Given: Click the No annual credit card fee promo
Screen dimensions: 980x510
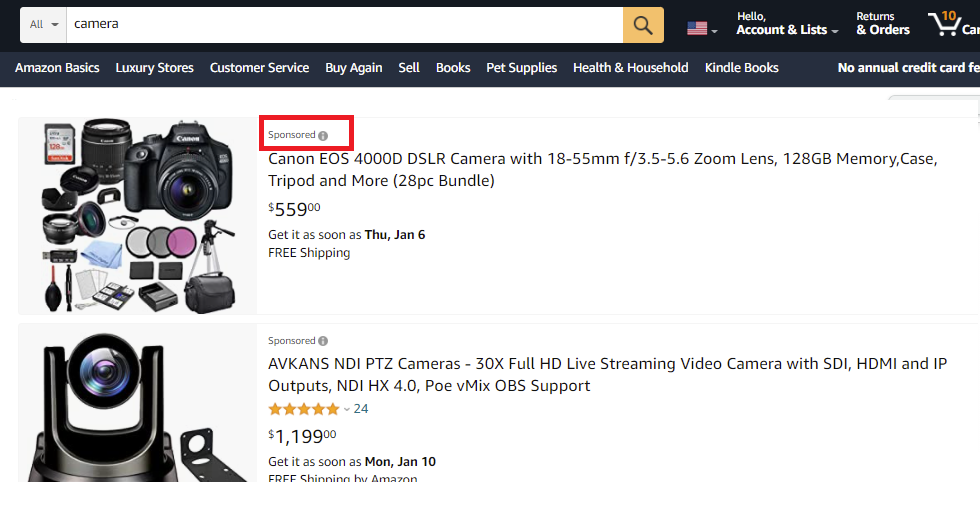Looking at the screenshot, I should pyautogui.click(x=909, y=68).
